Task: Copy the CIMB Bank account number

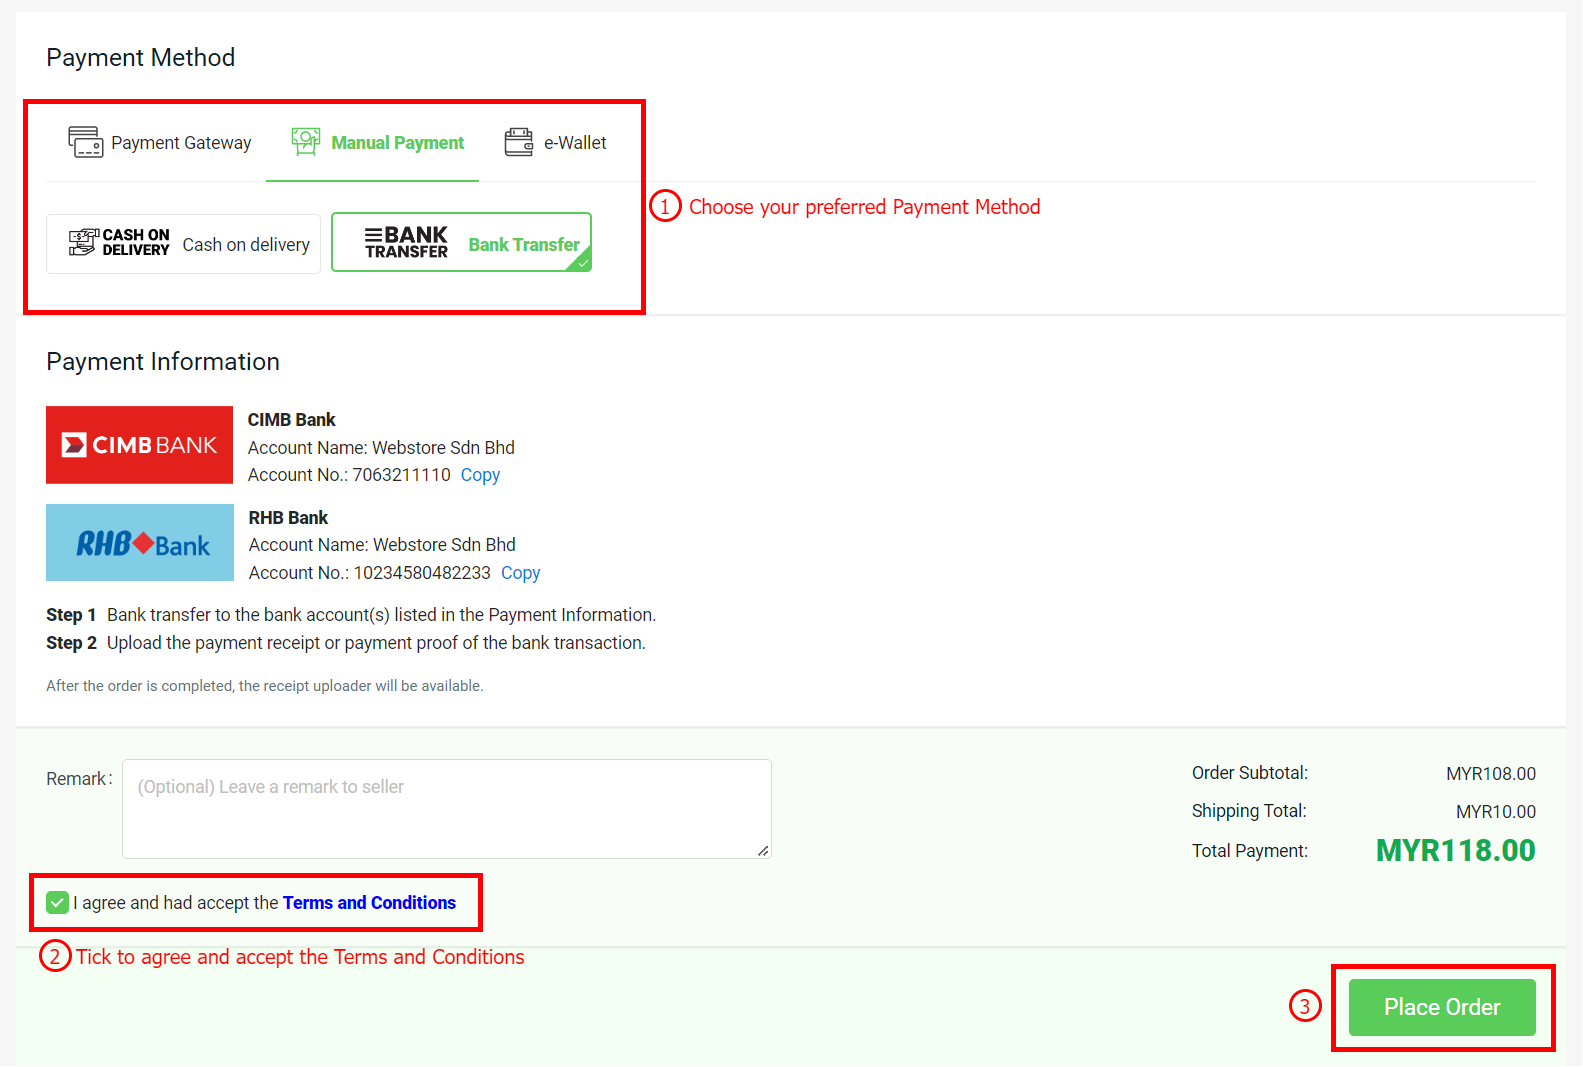Action: coord(480,474)
